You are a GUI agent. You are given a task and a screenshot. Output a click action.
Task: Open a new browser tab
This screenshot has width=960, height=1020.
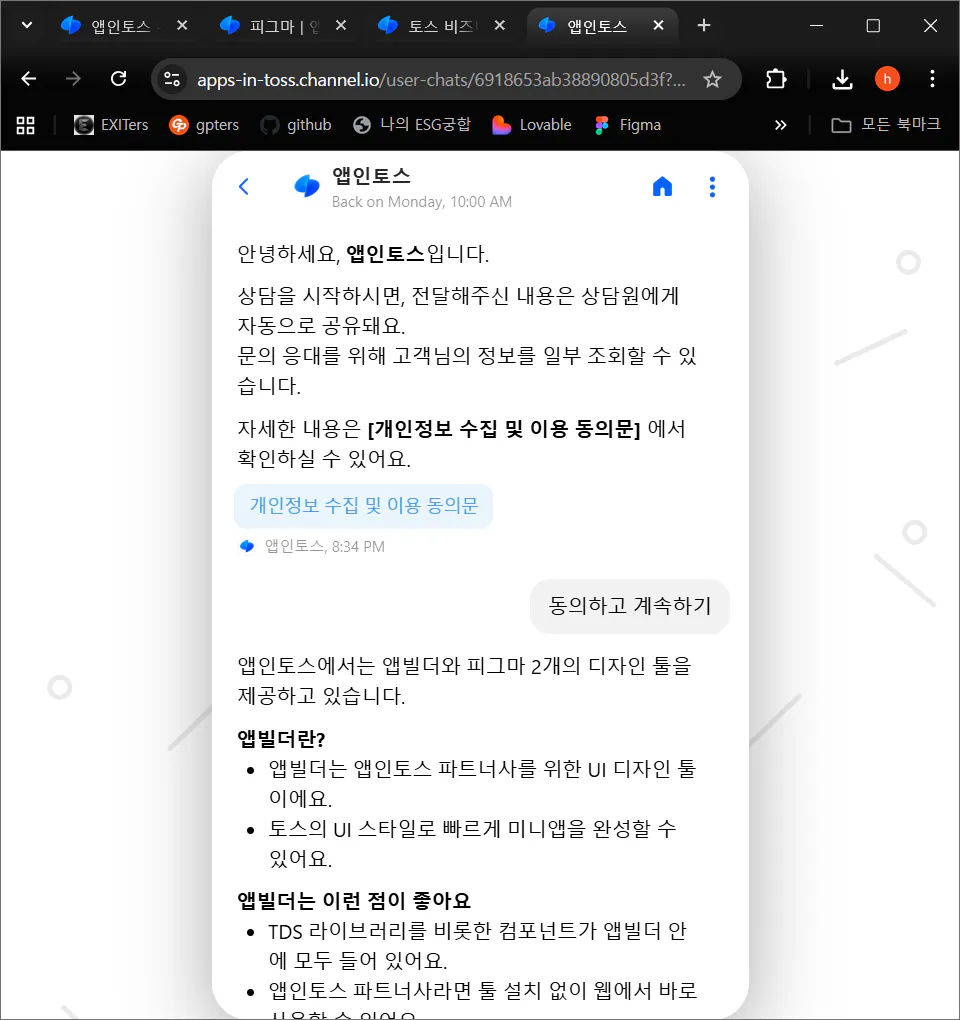pos(704,25)
